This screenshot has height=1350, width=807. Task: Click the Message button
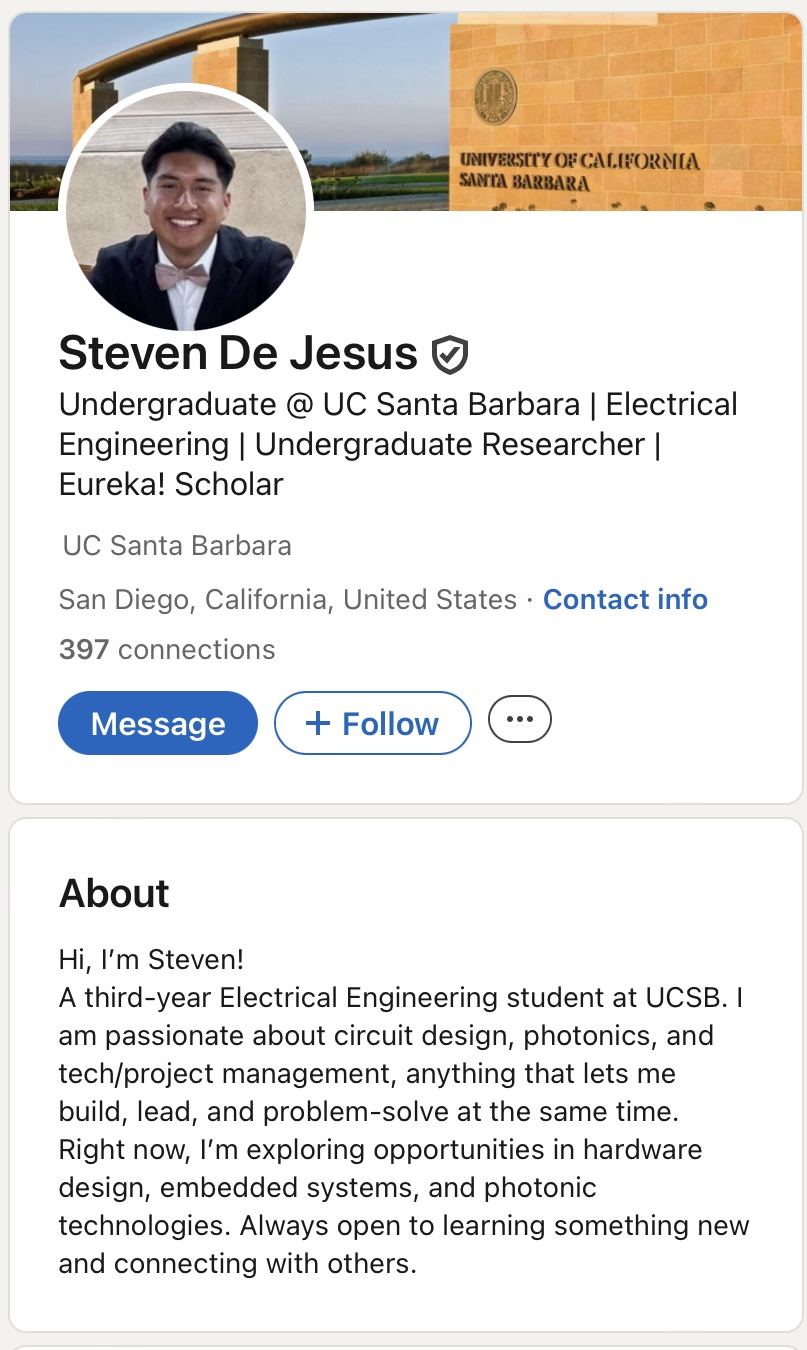pos(158,723)
